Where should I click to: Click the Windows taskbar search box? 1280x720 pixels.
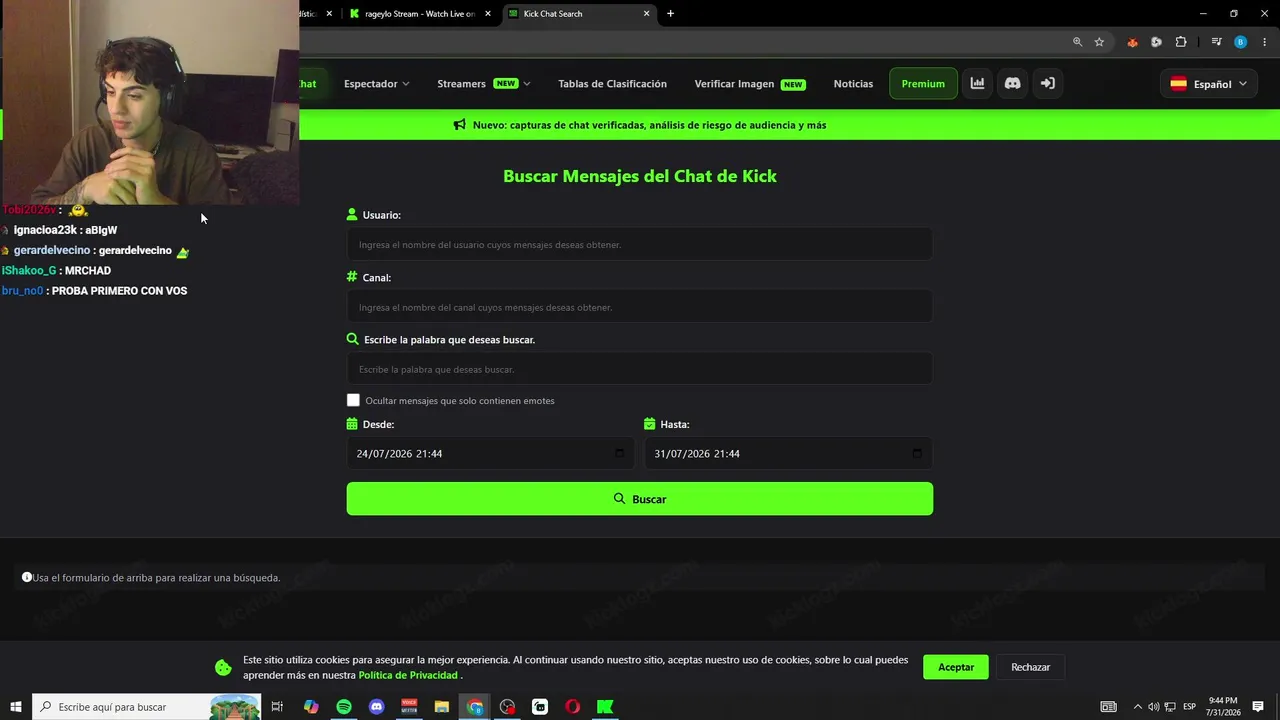[x=147, y=707]
